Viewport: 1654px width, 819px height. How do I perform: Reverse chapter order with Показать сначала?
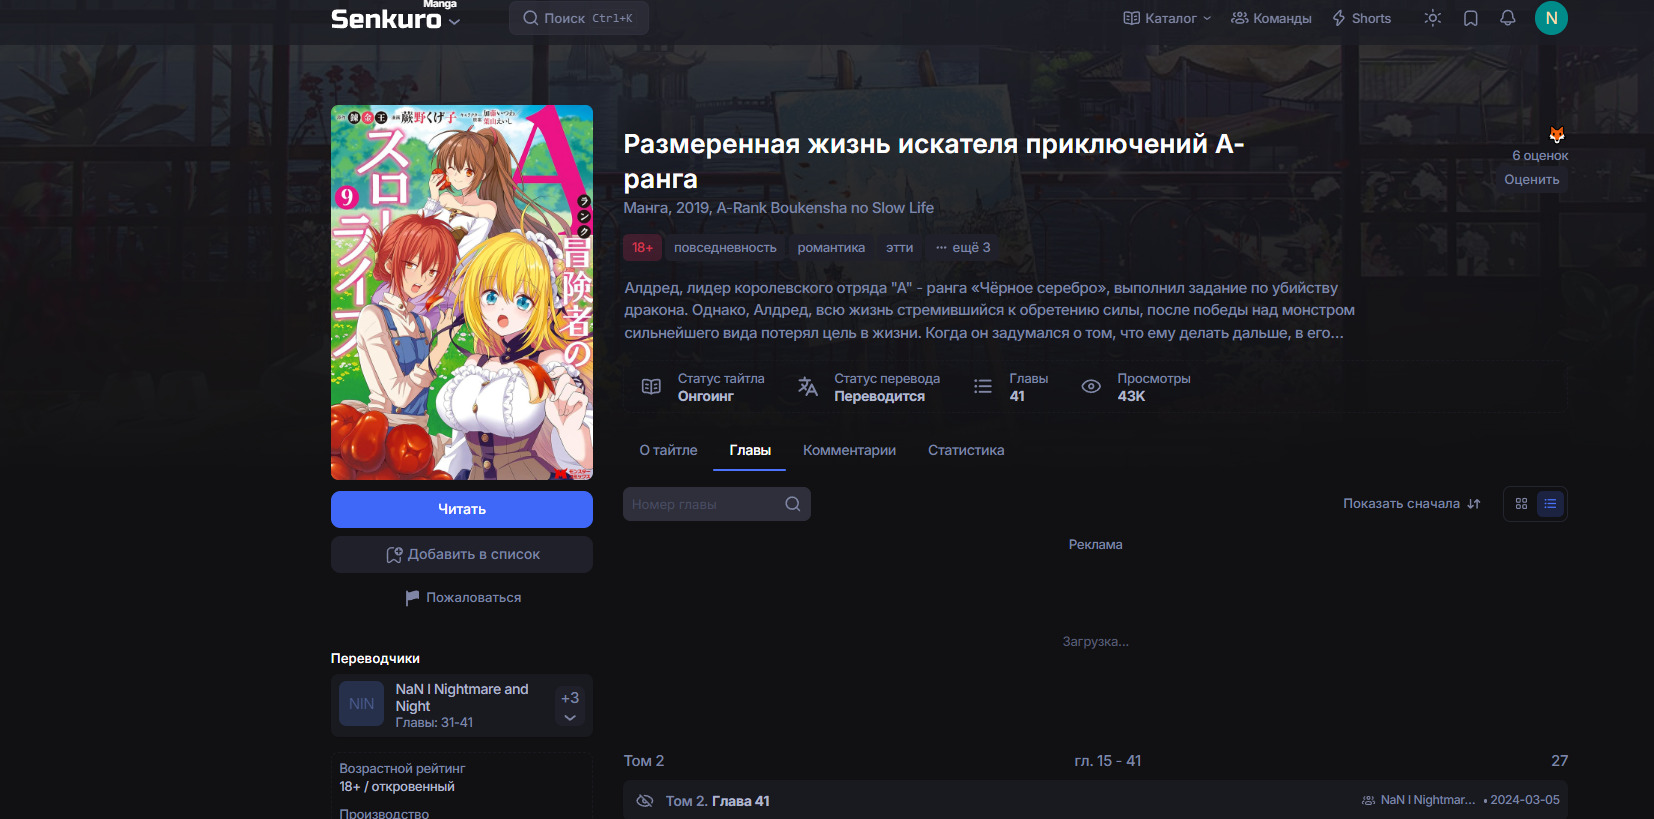click(x=1411, y=504)
